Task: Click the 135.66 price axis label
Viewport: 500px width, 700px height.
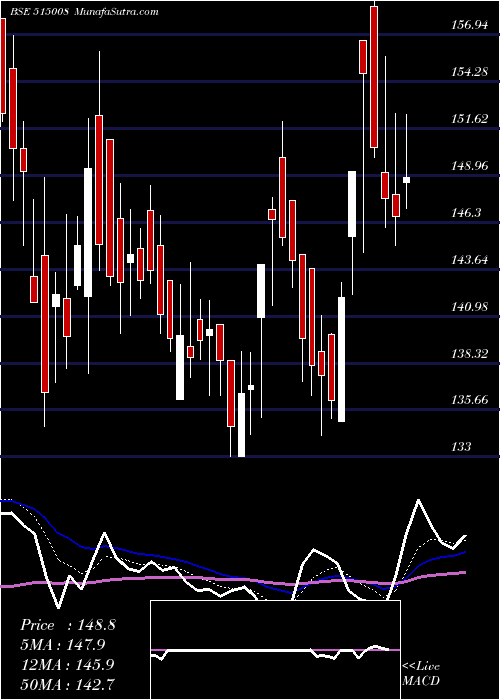Action: (469, 400)
